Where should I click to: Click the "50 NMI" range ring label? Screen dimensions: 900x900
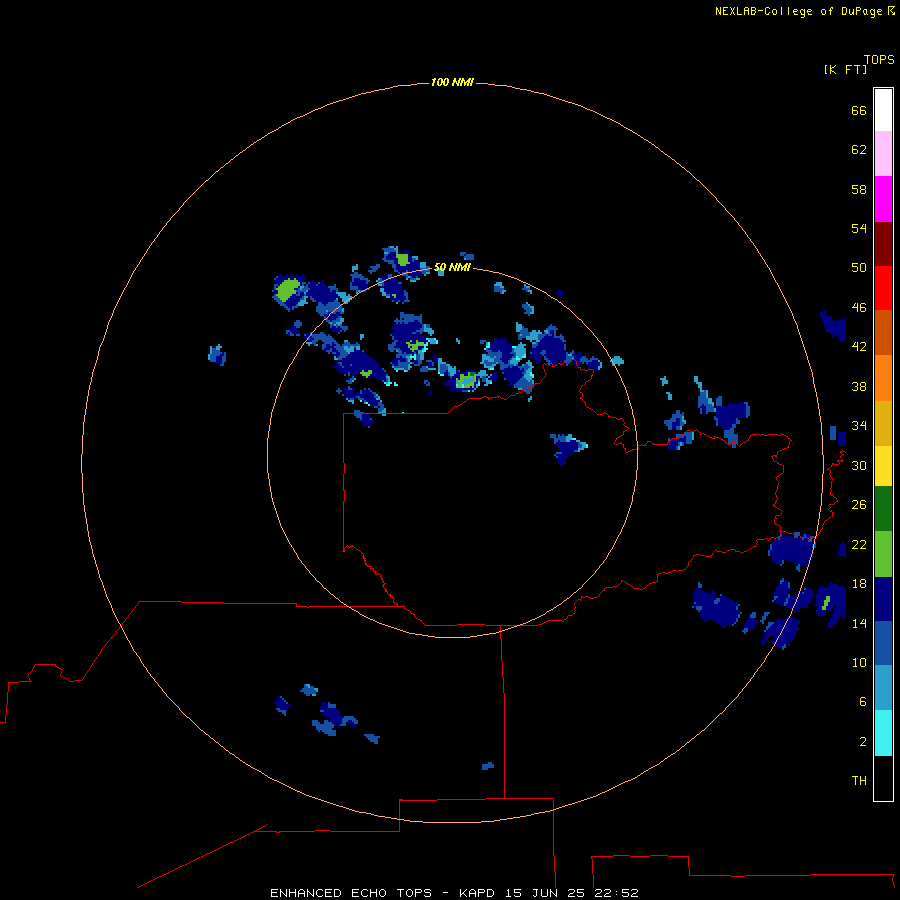click(x=452, y=267)
